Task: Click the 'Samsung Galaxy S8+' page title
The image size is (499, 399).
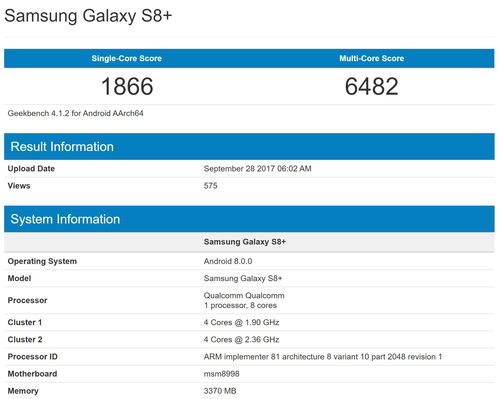Action: click(88, 16)
